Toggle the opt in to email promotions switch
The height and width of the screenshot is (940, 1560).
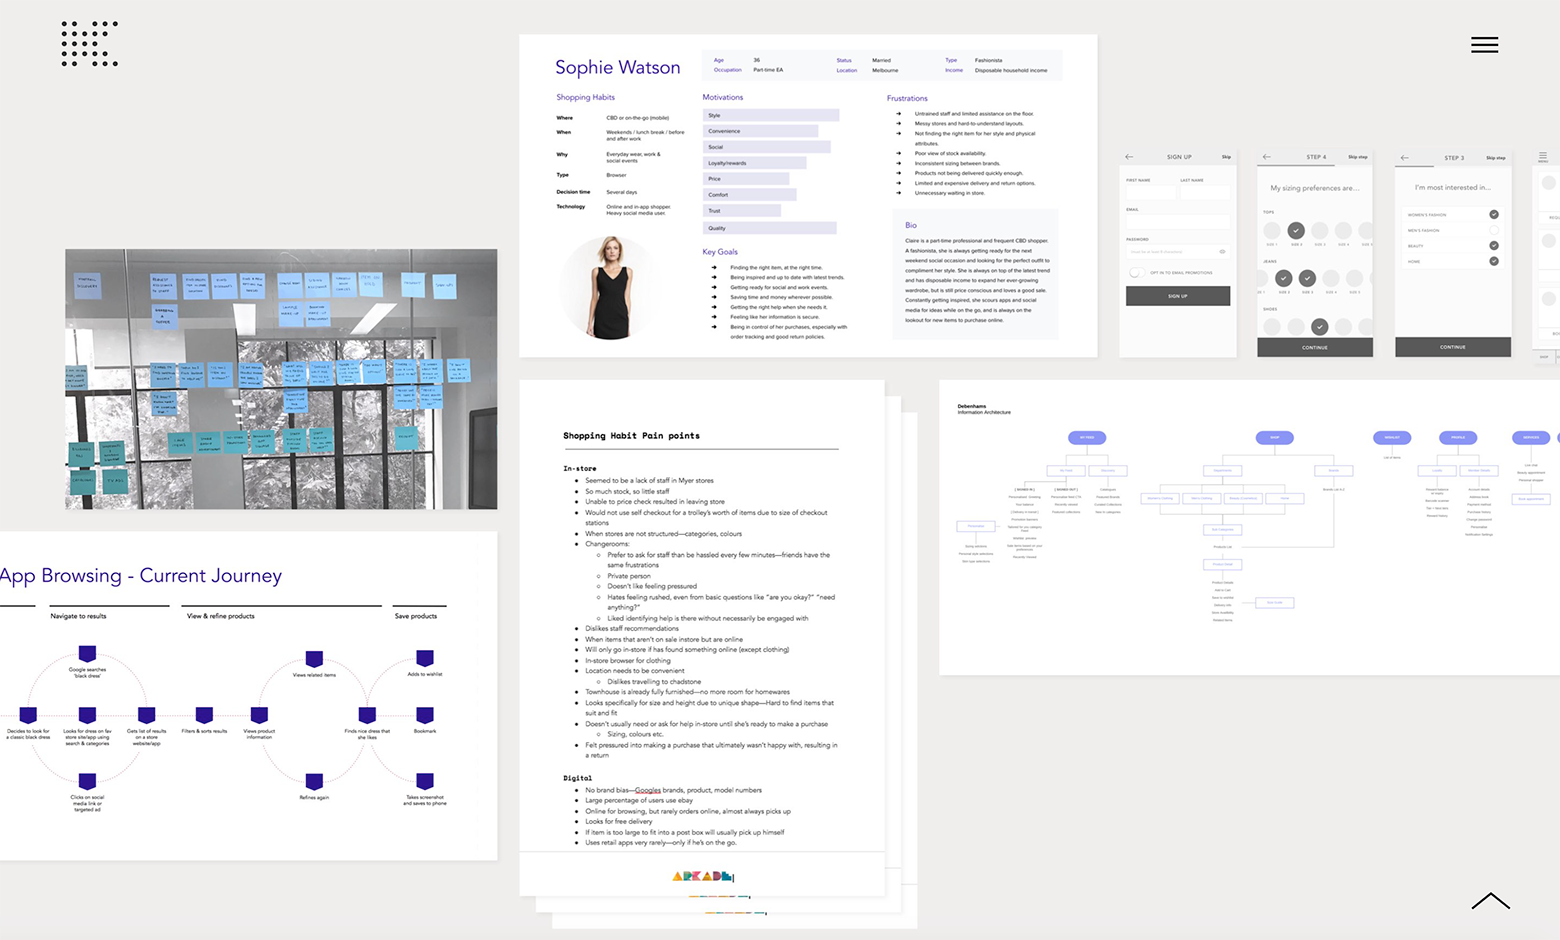(1137, 272)
